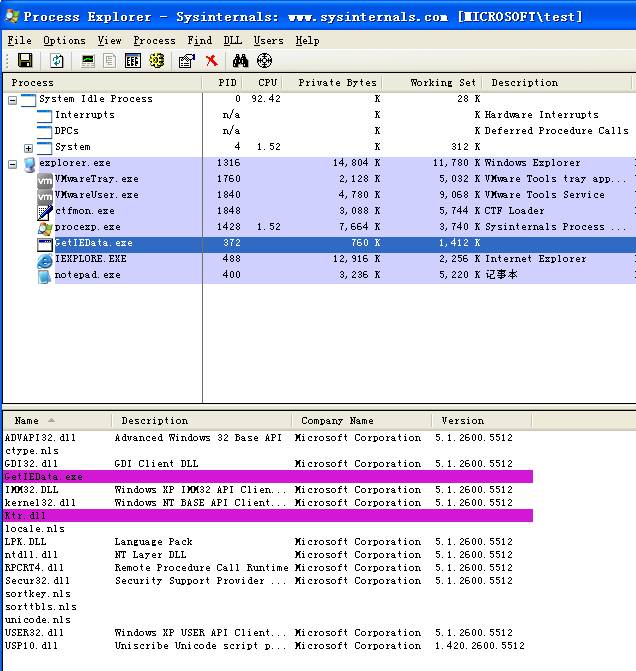The image size is (636, 671).
Task: Sort DLL list by Company Name header
Action: click(x=362, y=421)
